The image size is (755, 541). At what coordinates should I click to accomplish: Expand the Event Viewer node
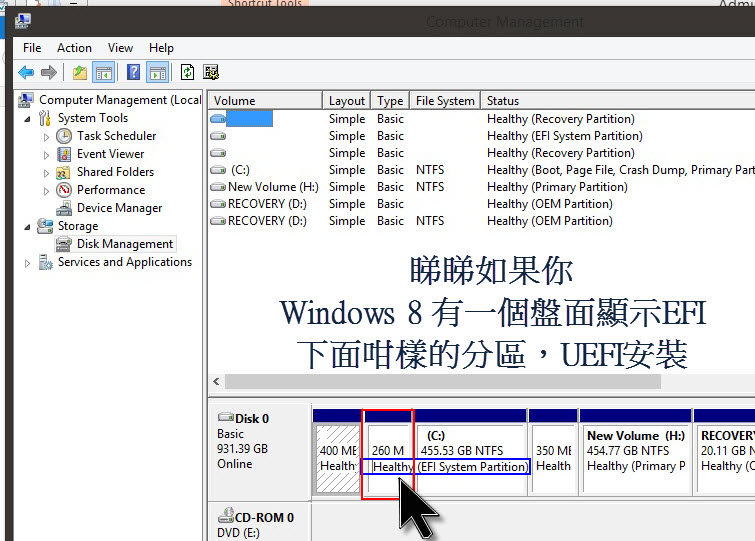(x=46, y=155)
